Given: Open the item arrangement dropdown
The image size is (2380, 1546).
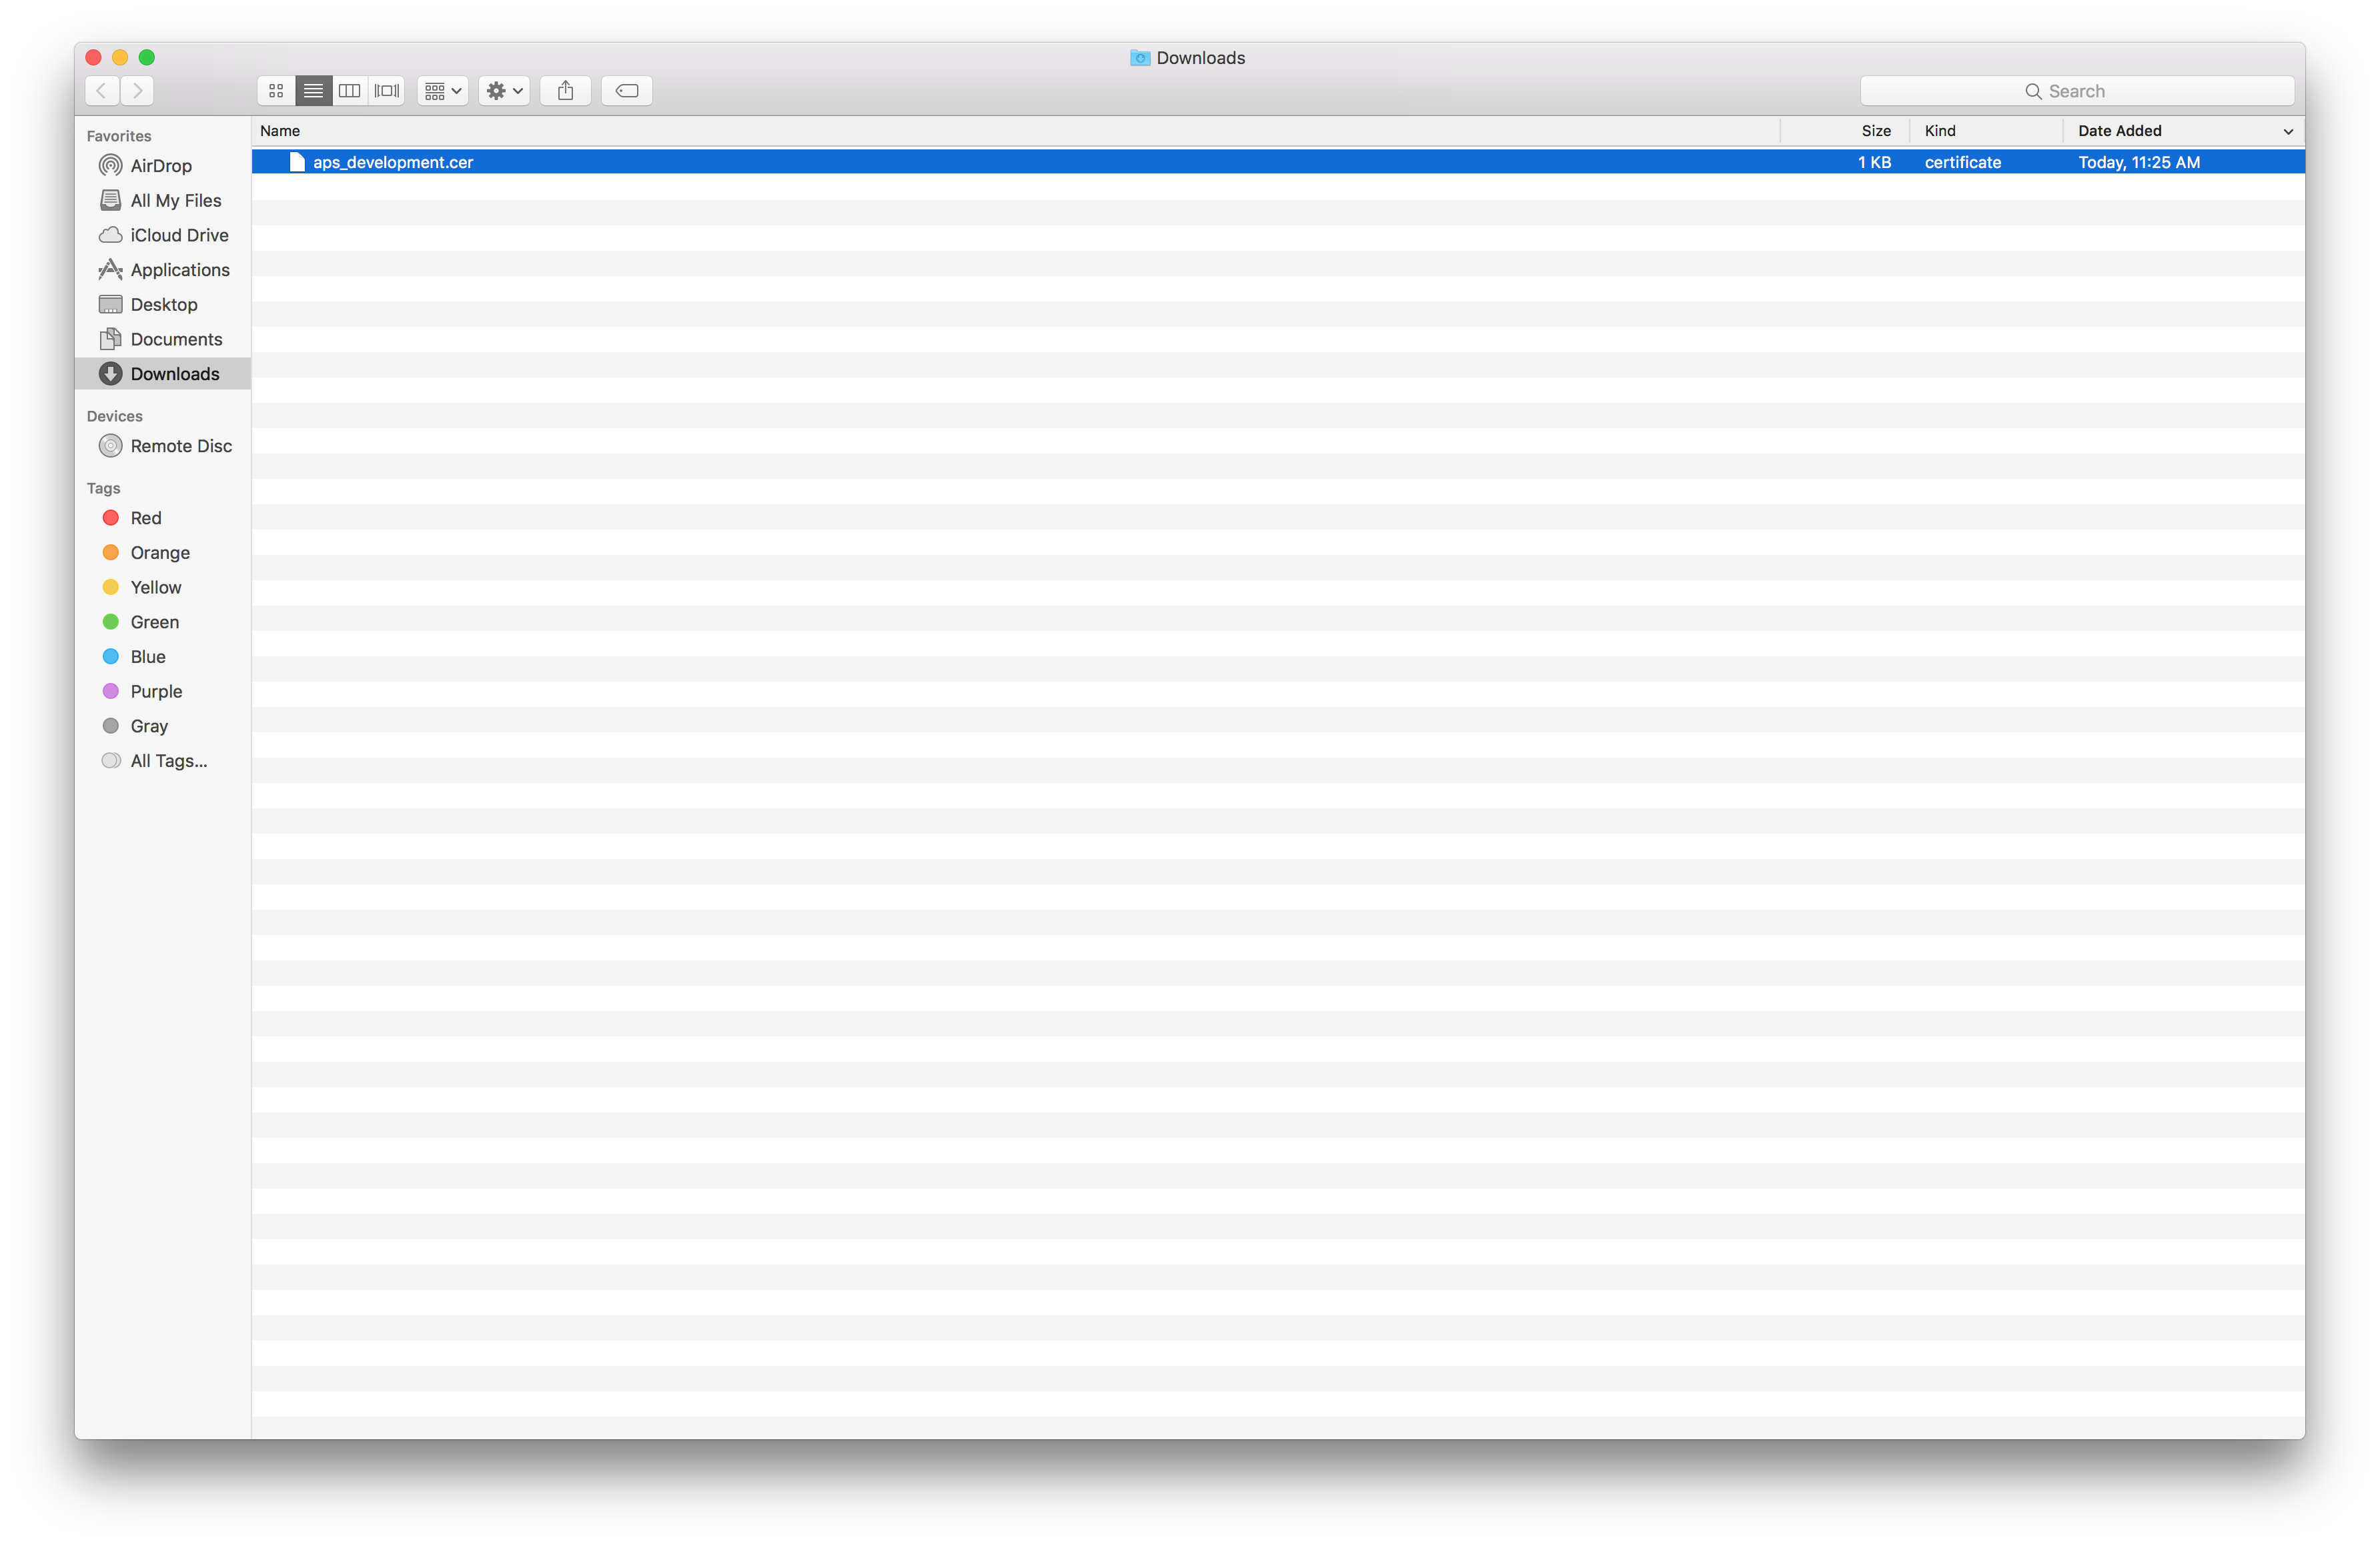Looking at the screenshot, I should pos(442,91).
